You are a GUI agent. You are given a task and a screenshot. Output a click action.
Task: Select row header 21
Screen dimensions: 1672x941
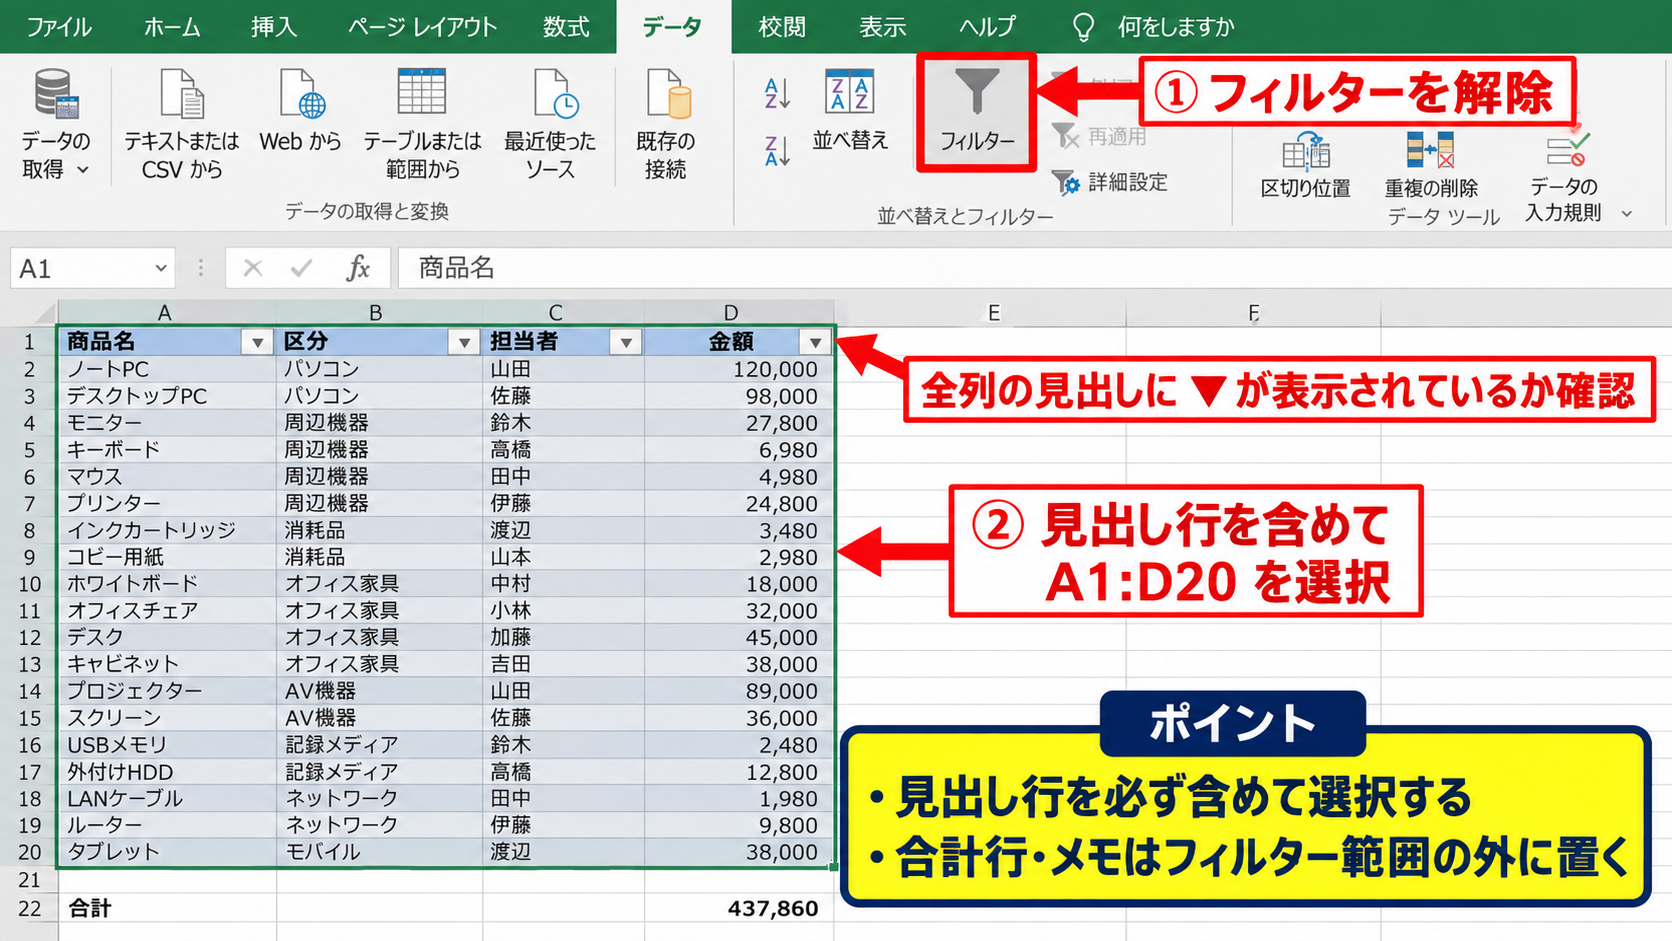click(29, 880)
